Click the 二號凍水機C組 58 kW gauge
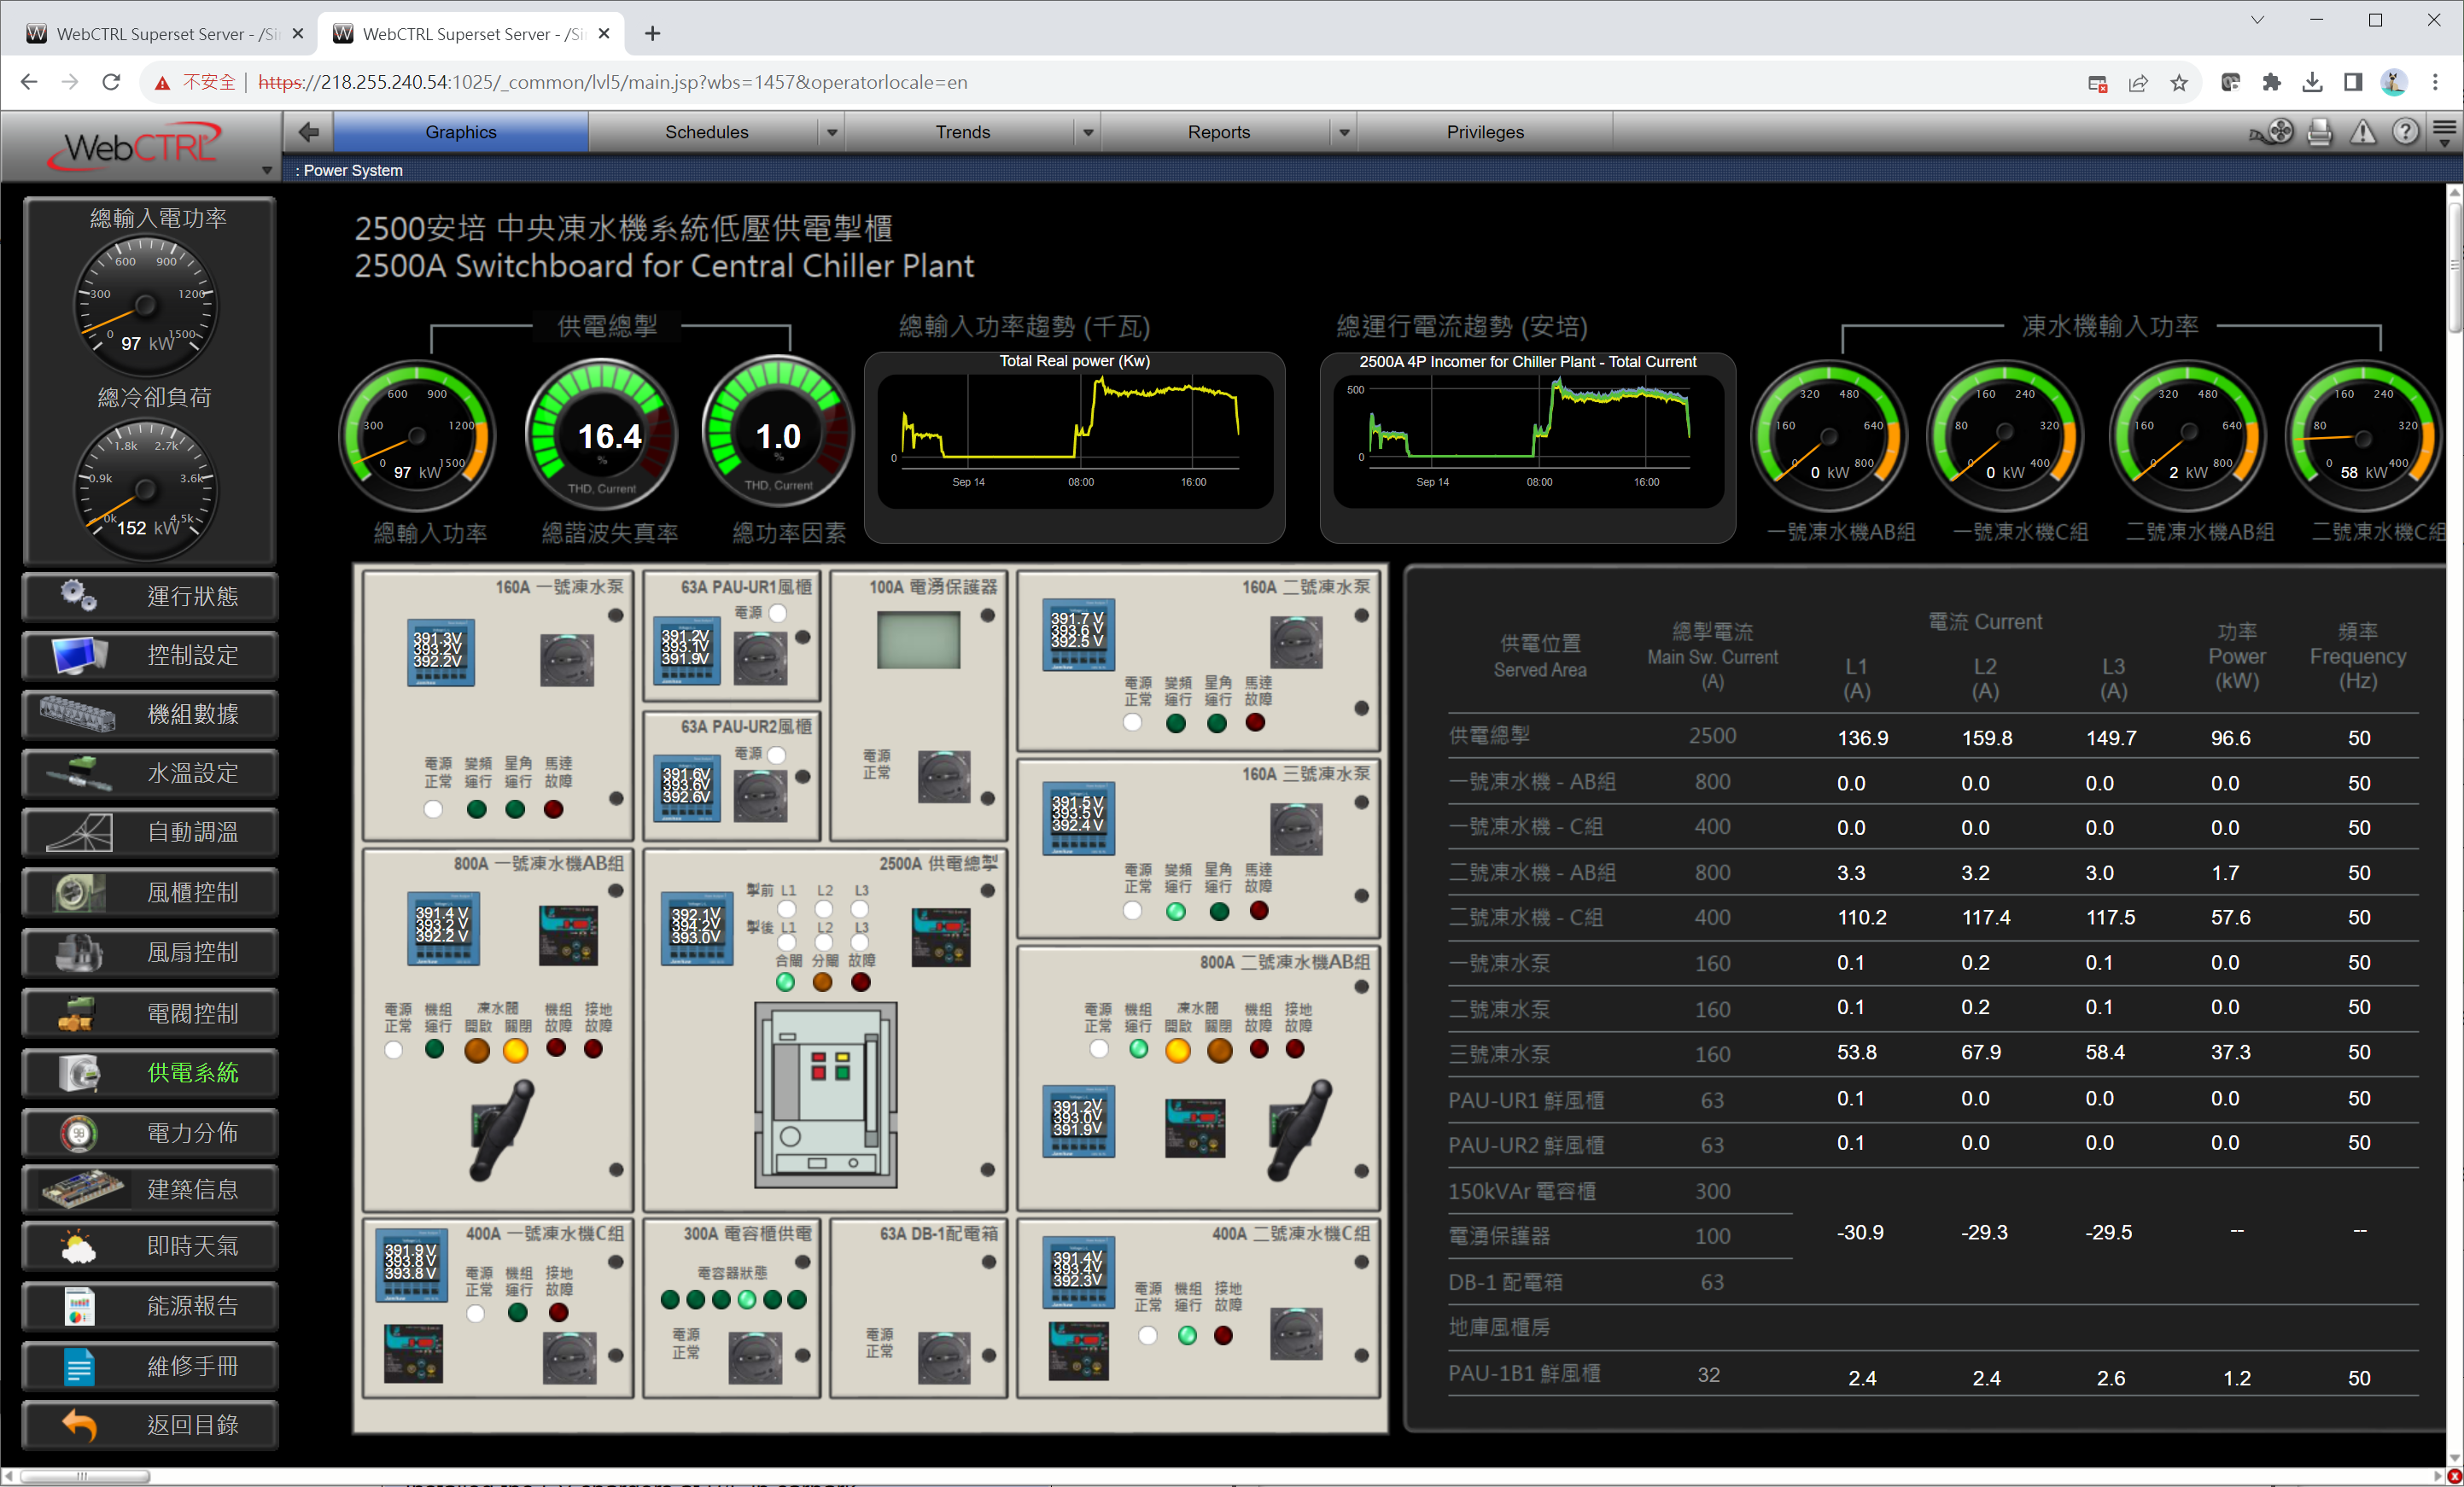Image resolution: width=2464 pixels, height=1487 pixels. [x=2364, y=436]
